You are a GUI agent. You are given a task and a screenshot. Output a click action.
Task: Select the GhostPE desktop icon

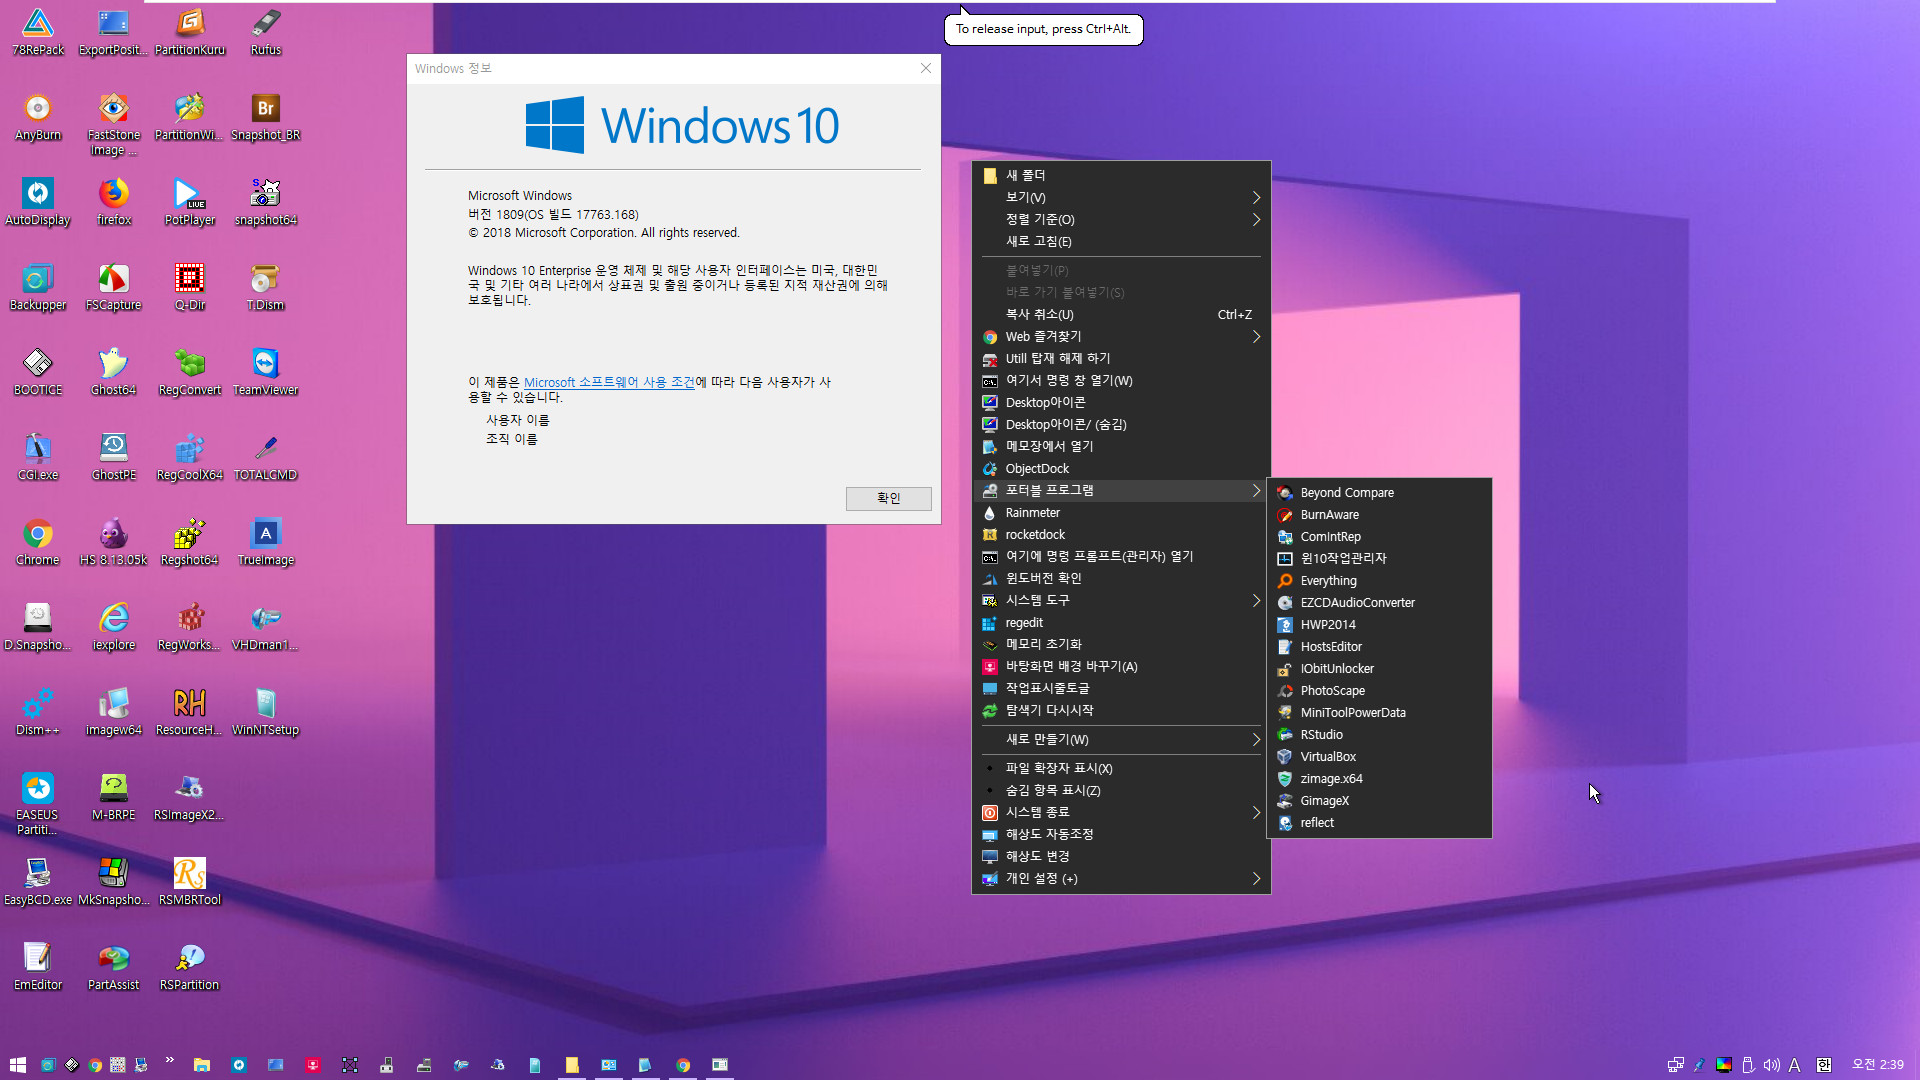click(x=114, y=457)
